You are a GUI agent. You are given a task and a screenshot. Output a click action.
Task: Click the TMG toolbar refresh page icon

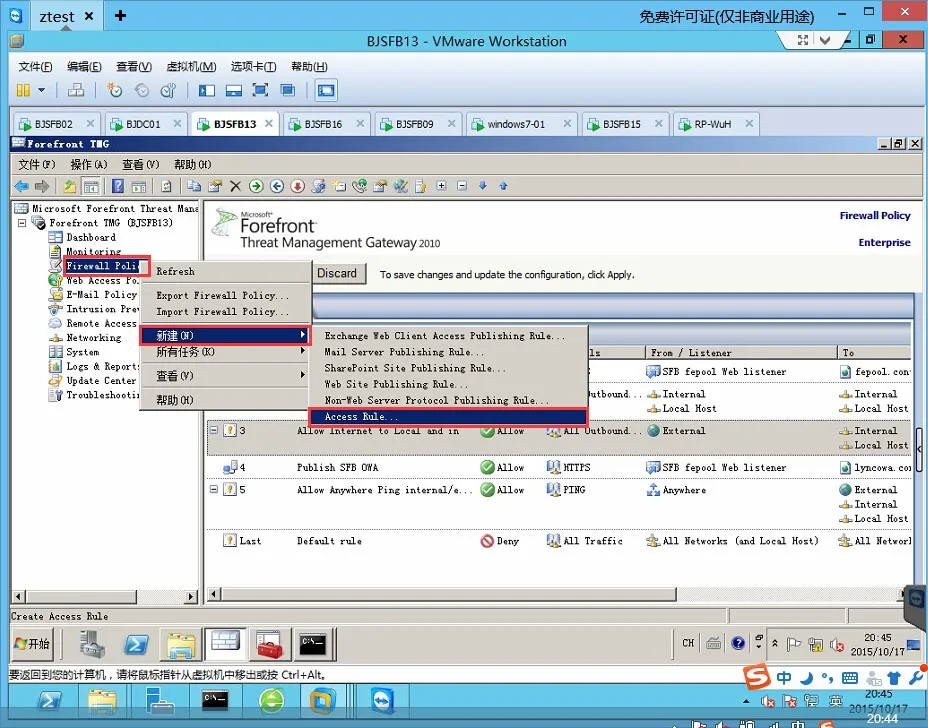(x=166, y=186)
